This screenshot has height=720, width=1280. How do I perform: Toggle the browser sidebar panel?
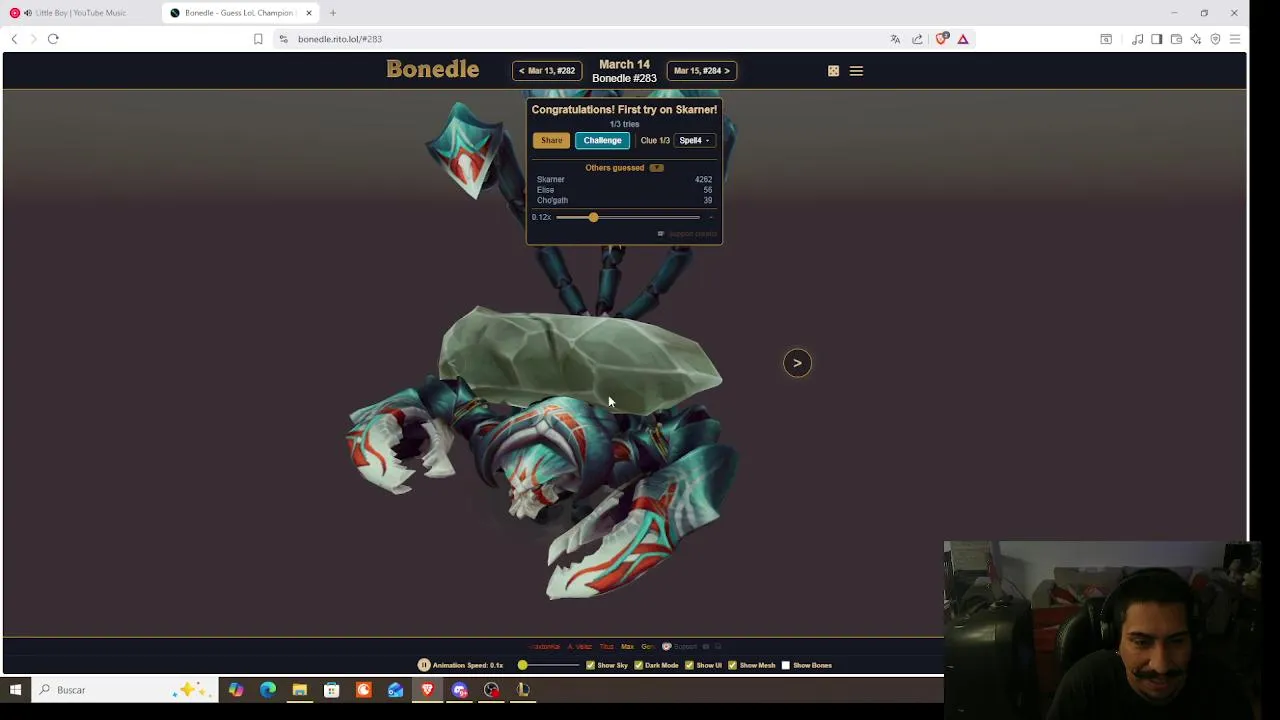[1157, 39]
